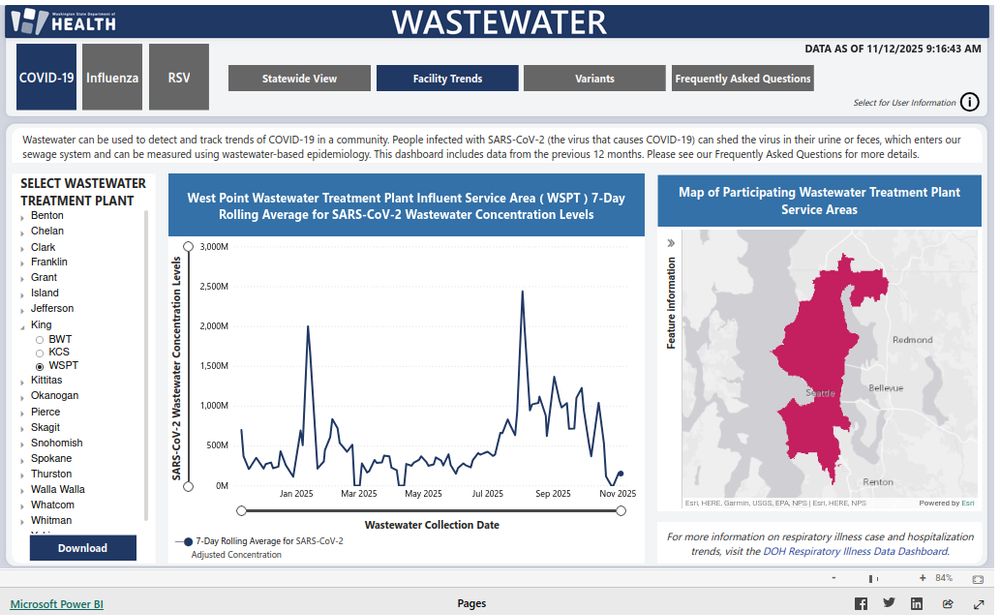Open the User Information info icon

pyautogui.click(x=971, y=102)
